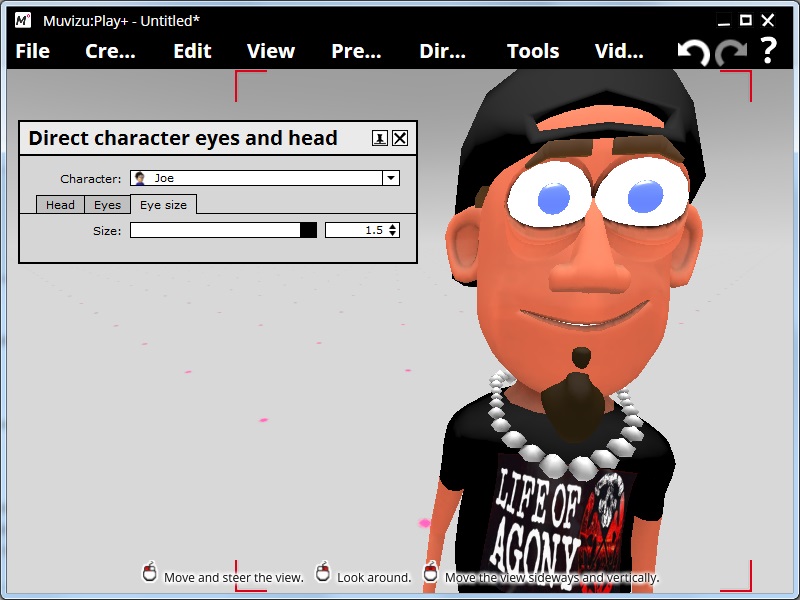The height and width of the screenshot is (600, 800).
Task: Click the eye Size slider track
Action: click(x=223, y=230)
